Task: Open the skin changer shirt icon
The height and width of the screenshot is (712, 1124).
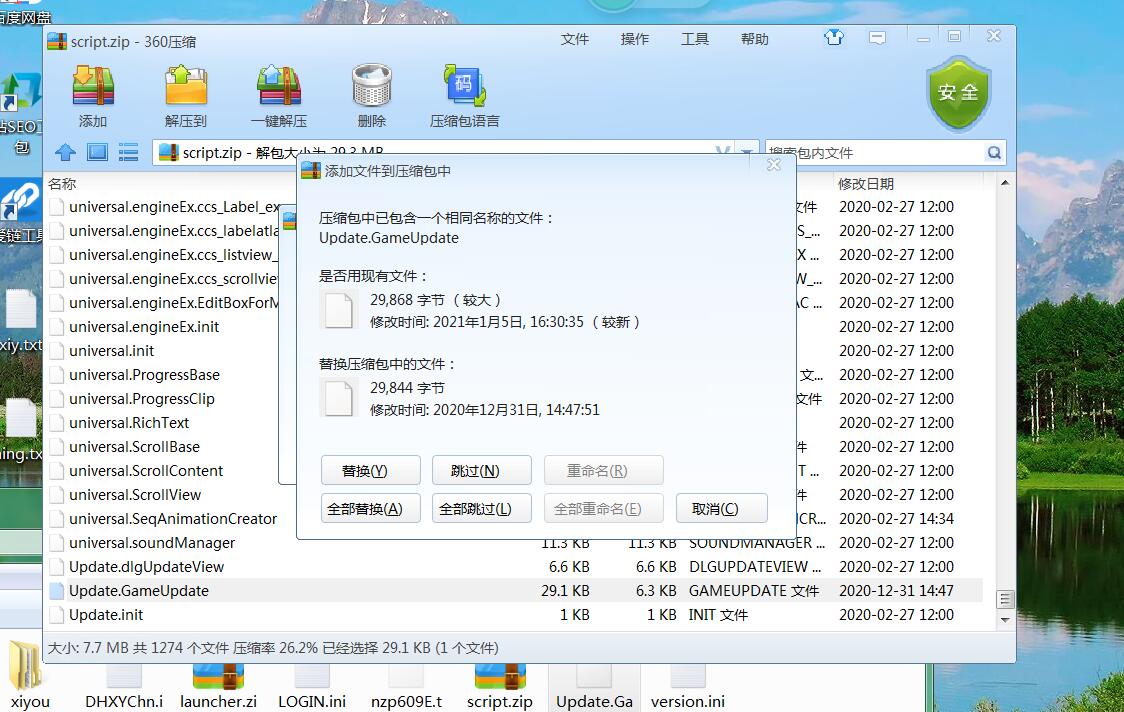Action: (834, 38)
